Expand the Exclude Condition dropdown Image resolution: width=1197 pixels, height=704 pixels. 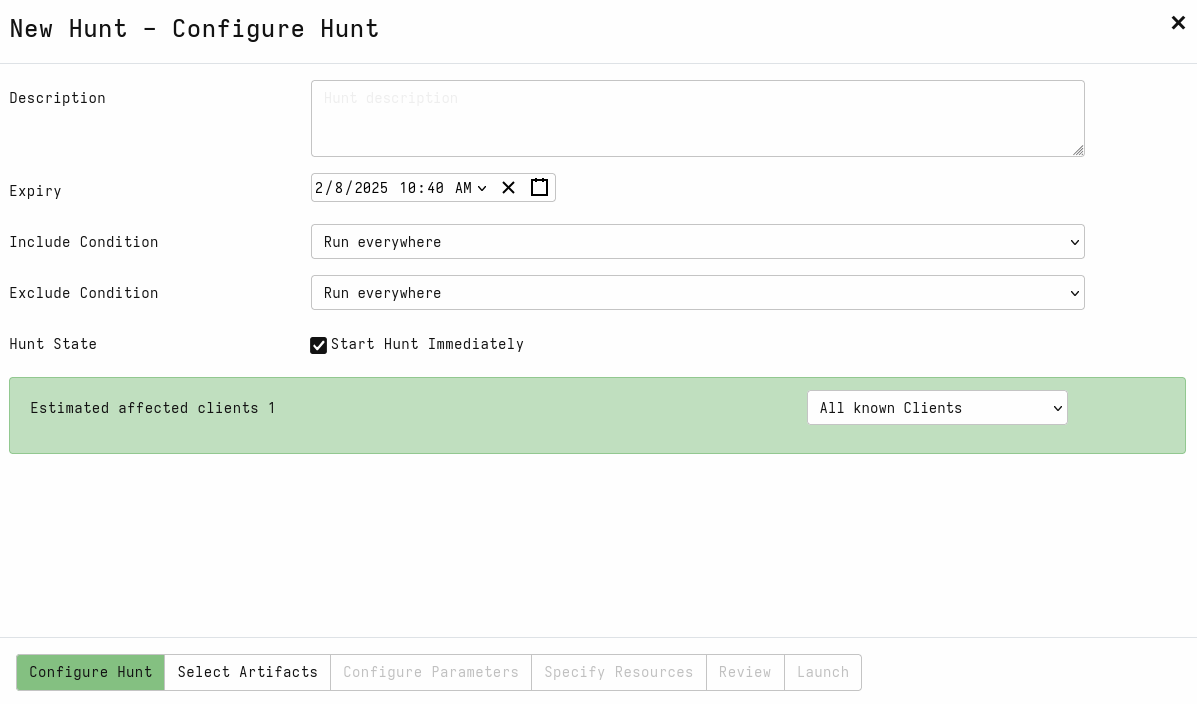click(x=698, y=293)
